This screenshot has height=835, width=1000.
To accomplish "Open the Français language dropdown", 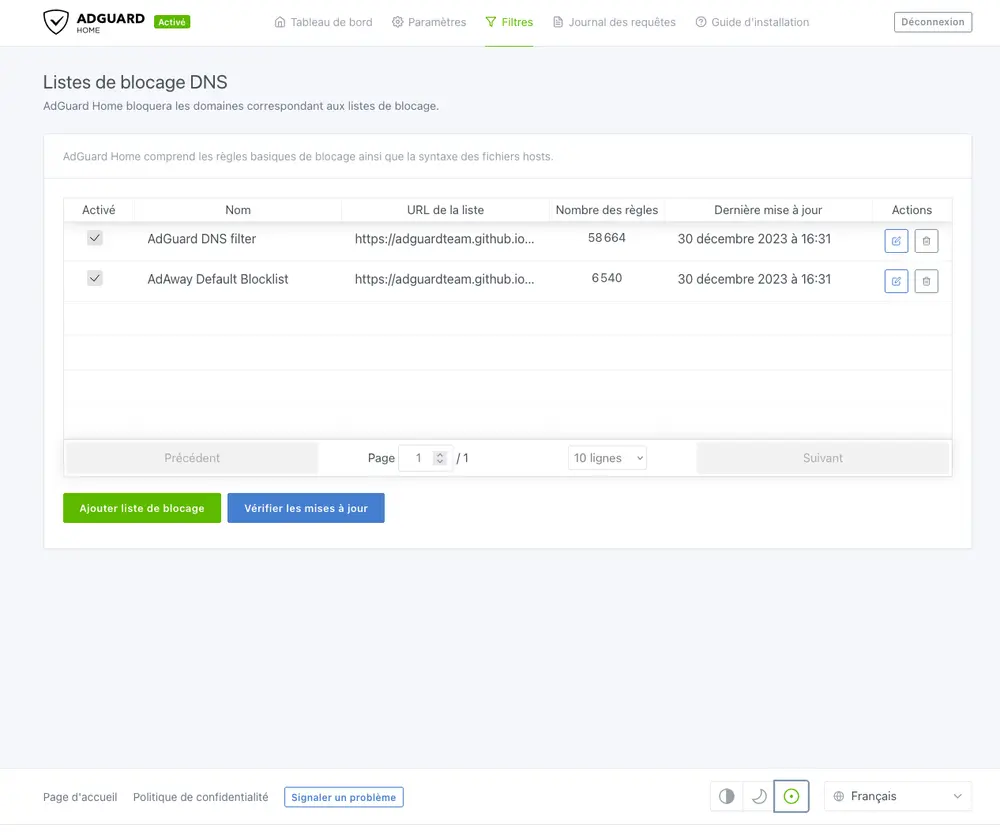I will (x=897, y=796).
